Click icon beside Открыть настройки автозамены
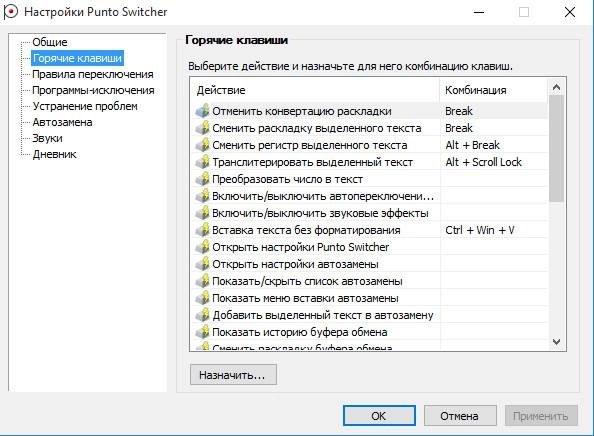 203,264
